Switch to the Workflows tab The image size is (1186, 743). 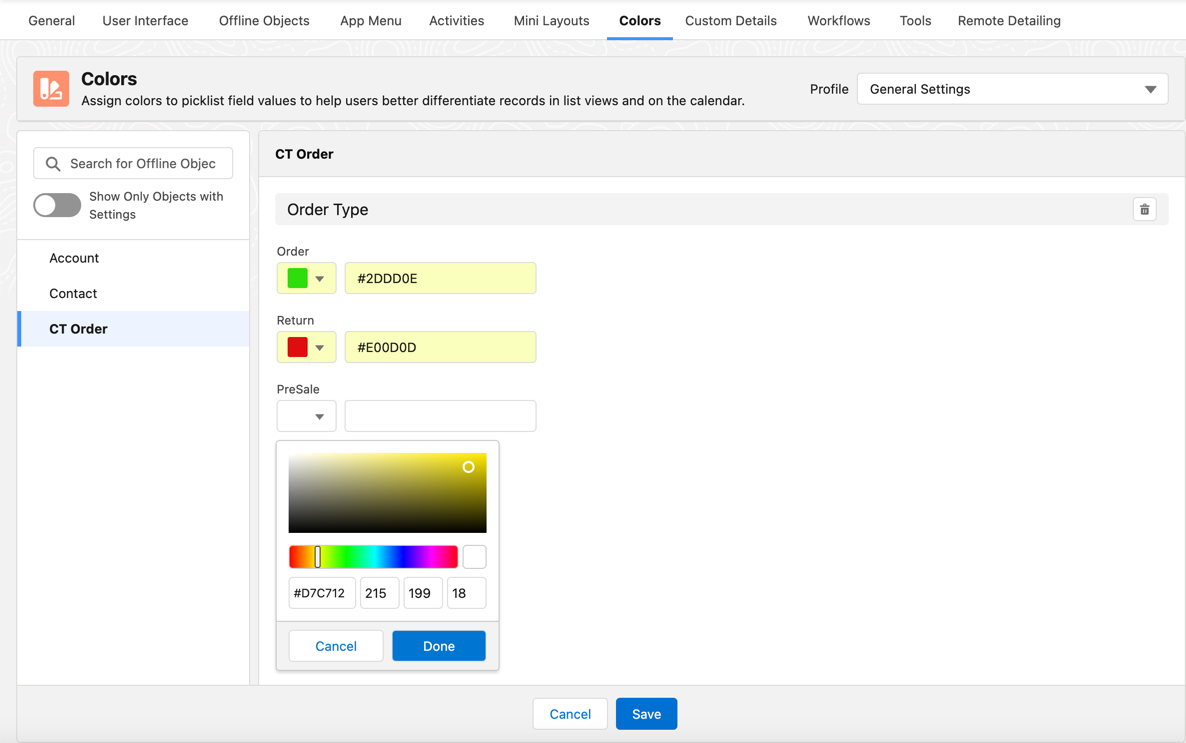[838, 20]
